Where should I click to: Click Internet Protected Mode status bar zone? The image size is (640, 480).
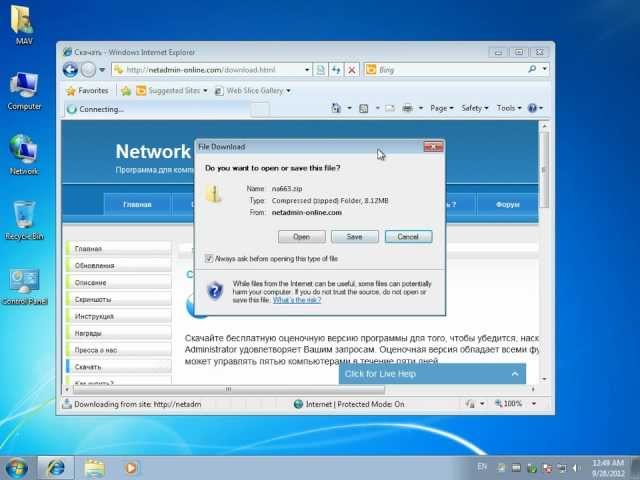point(349,404)
